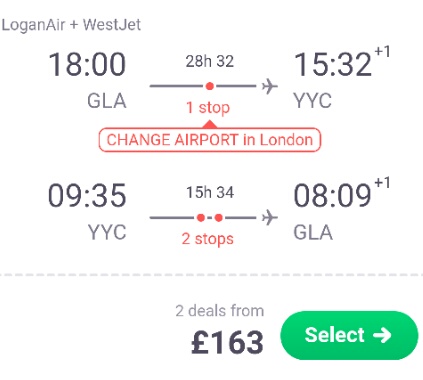Click the second red return stop dot
The height and width of the screenshot is (380, 423).
pyautogui.click(x=219, y=218)
